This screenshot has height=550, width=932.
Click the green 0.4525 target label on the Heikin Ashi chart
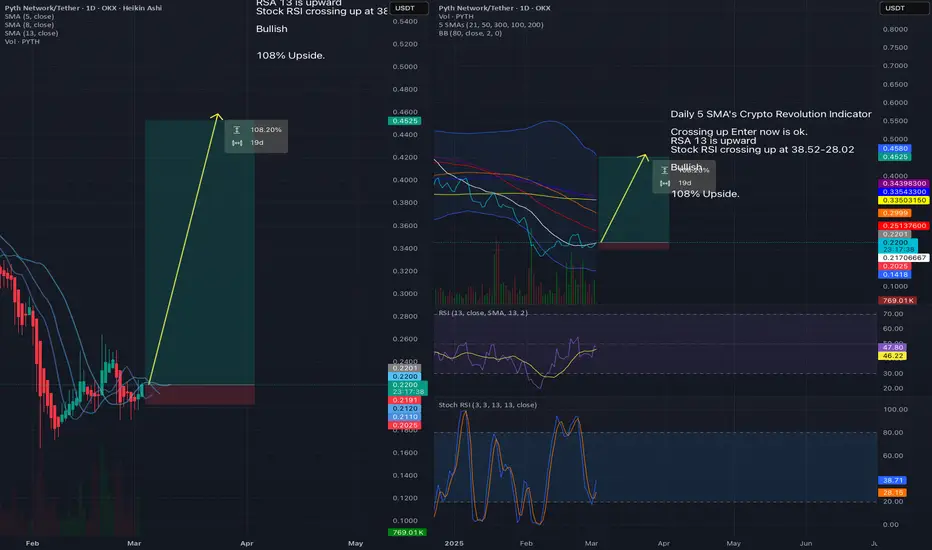point(405,121)
